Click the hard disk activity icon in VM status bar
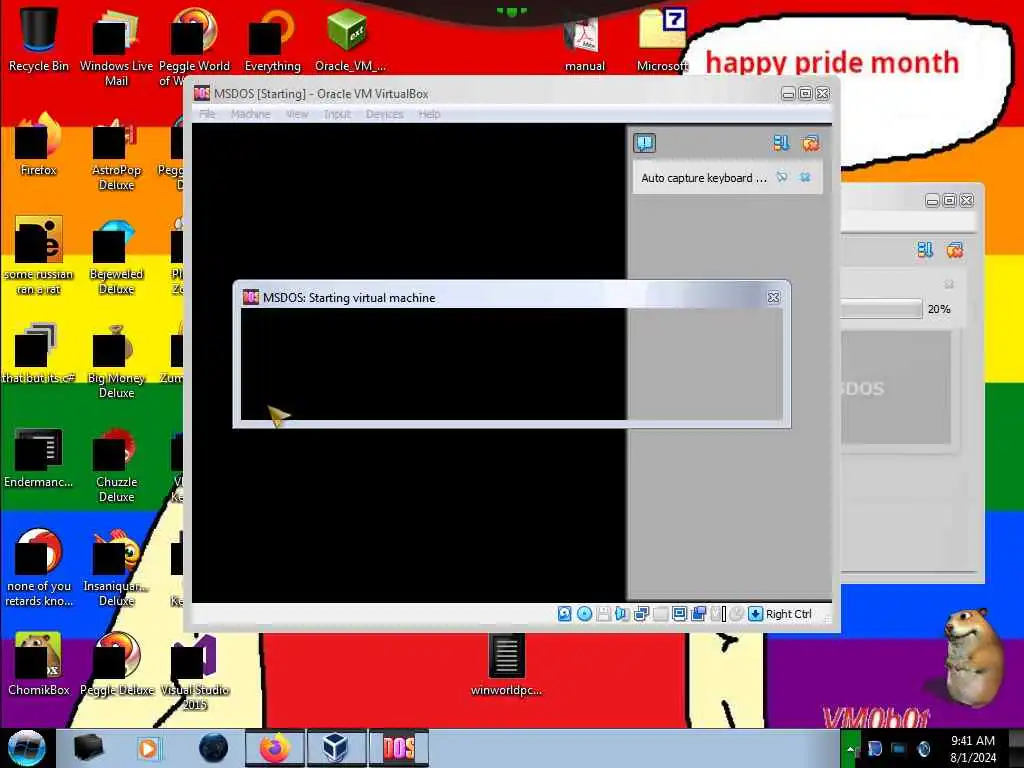 [564, 614]
